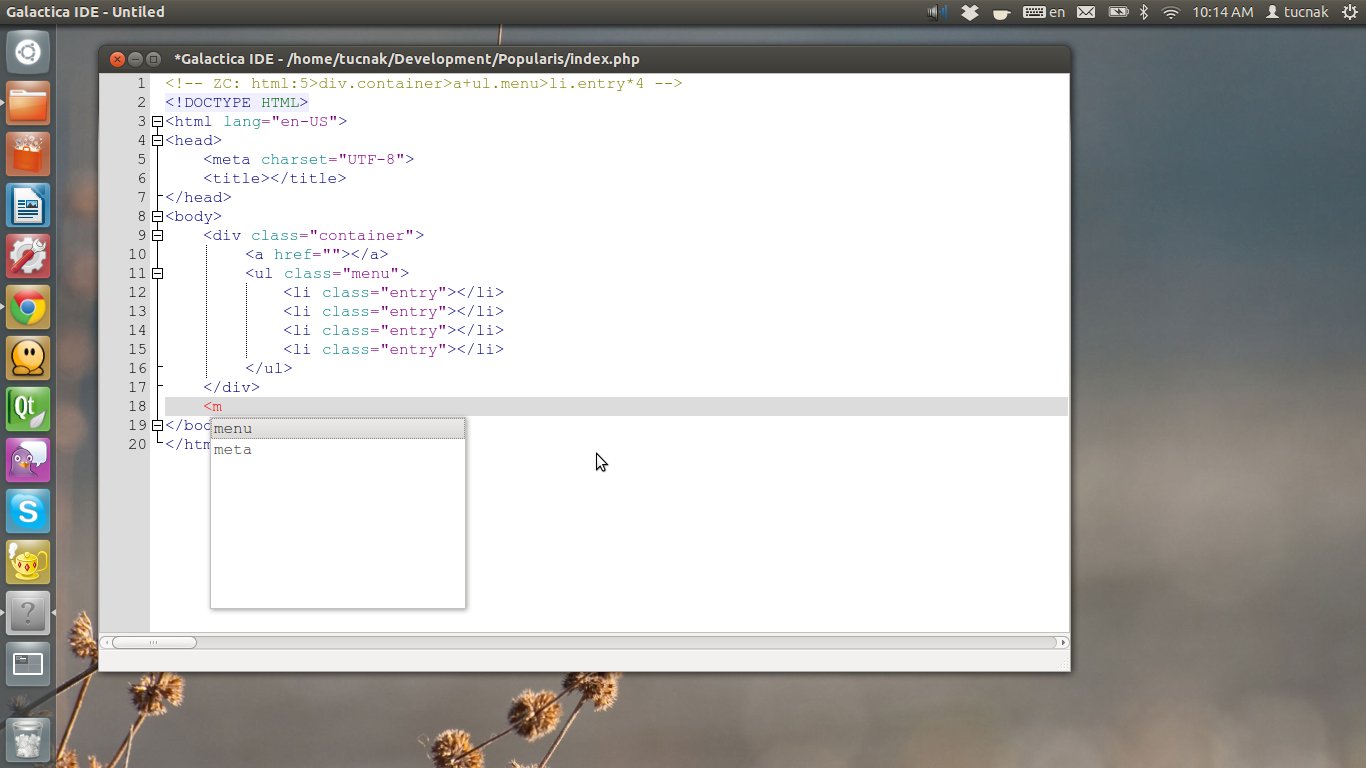Open the keyboard layout en indicator
The height and width of the screenshot is (768, 1366).
1044,12
